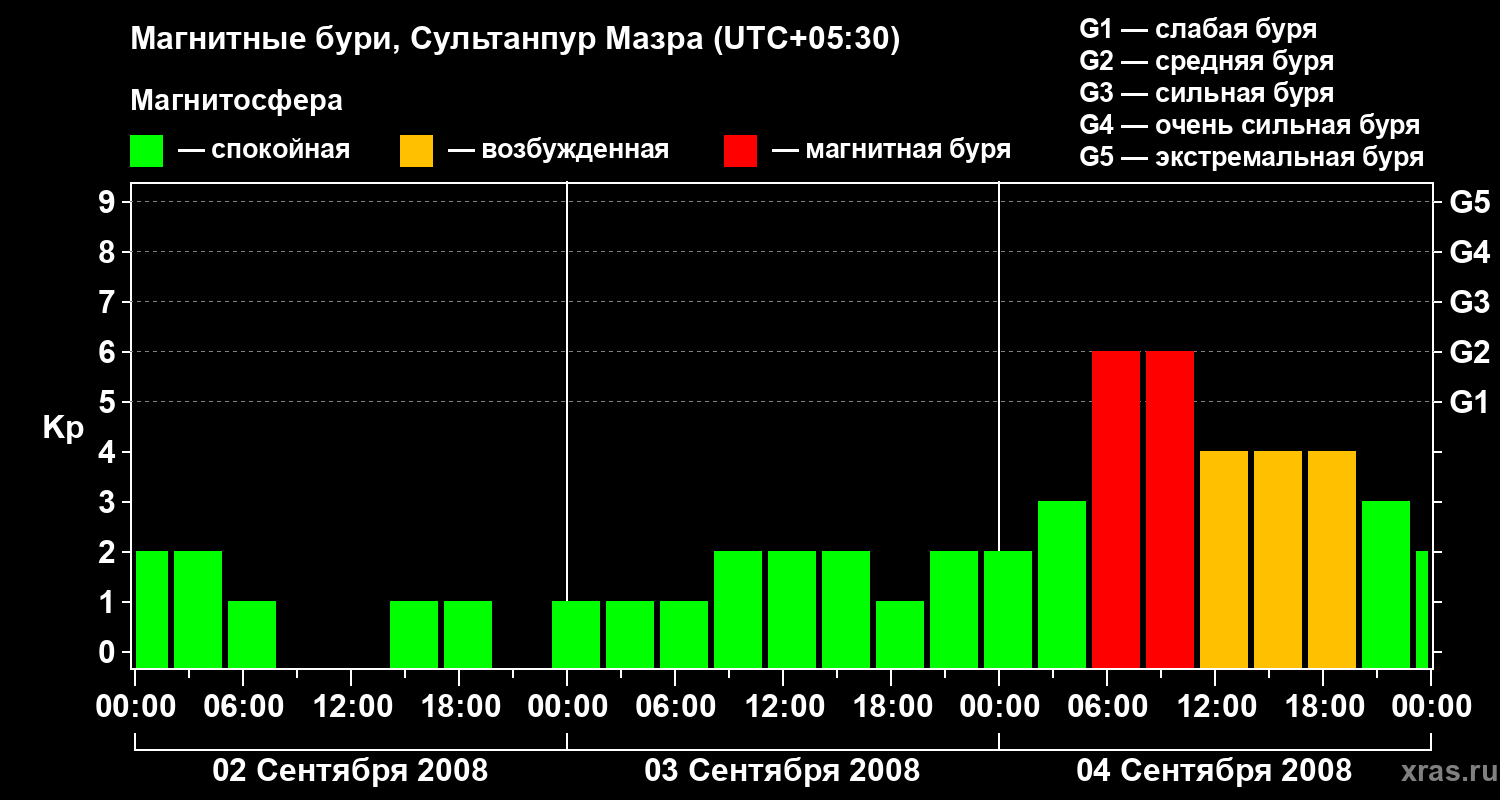The width and height of the screenshot is (1500, 800).
Task: Click 'G2 — средняя буря' legend line
Action: click(1207, 61)
